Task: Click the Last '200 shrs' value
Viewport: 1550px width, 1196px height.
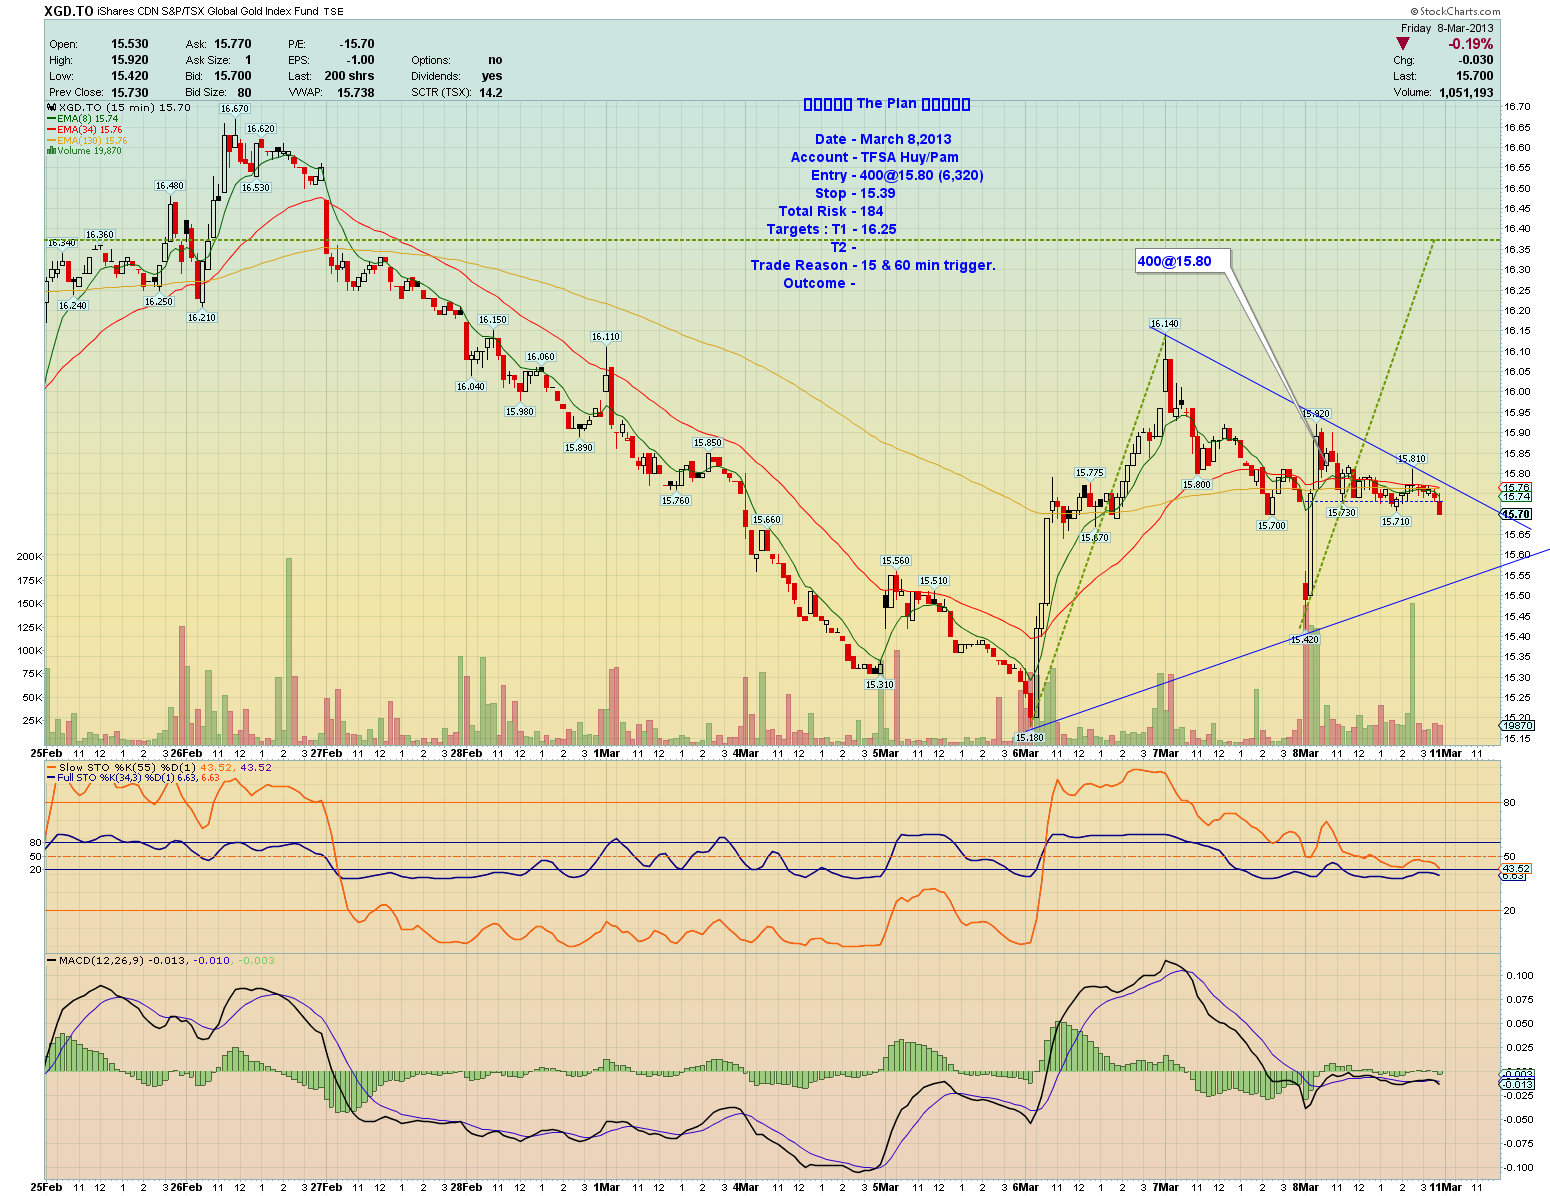Action: click(x=349, y=76)
